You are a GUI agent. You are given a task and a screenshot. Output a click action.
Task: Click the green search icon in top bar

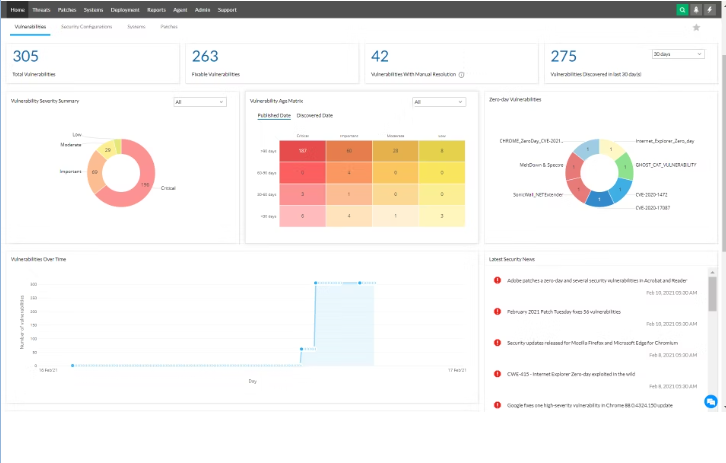(682, 9)
